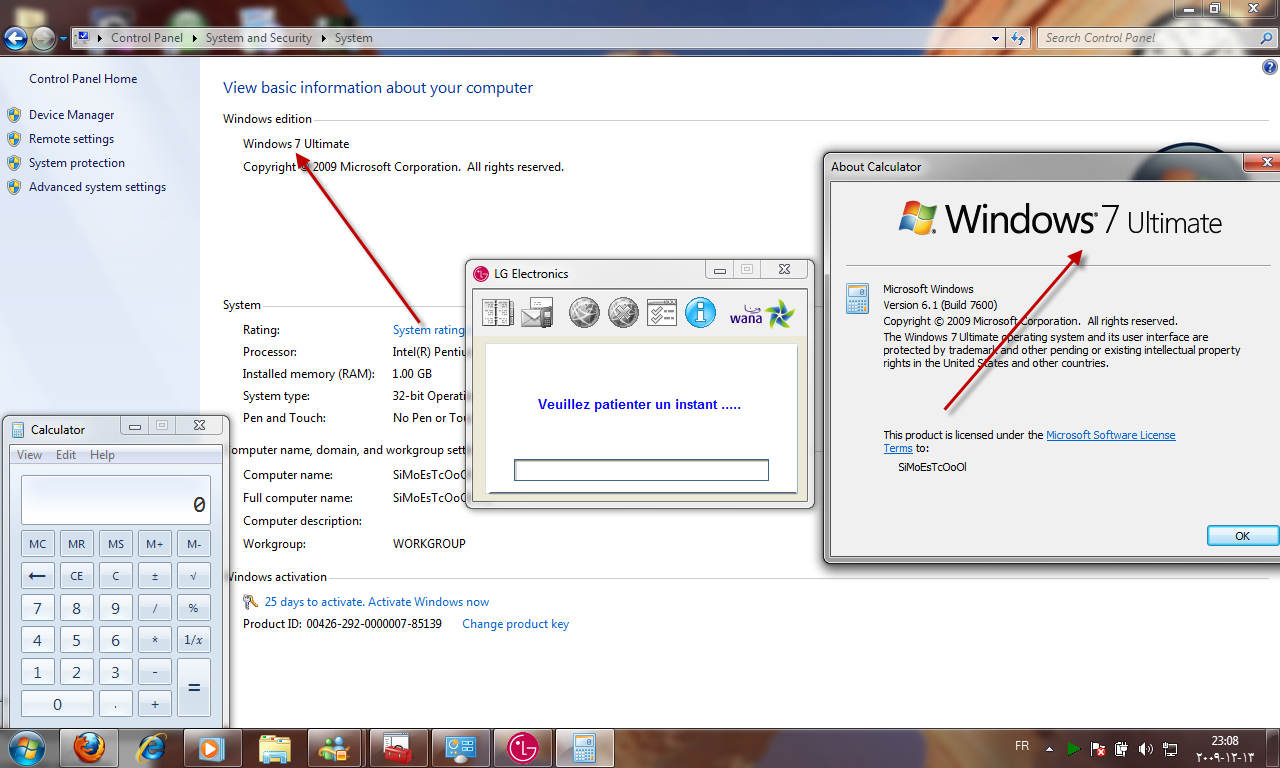Open the Calculator View menu
This screenshot has width=1280, height=768.
(x=30, y=455)
